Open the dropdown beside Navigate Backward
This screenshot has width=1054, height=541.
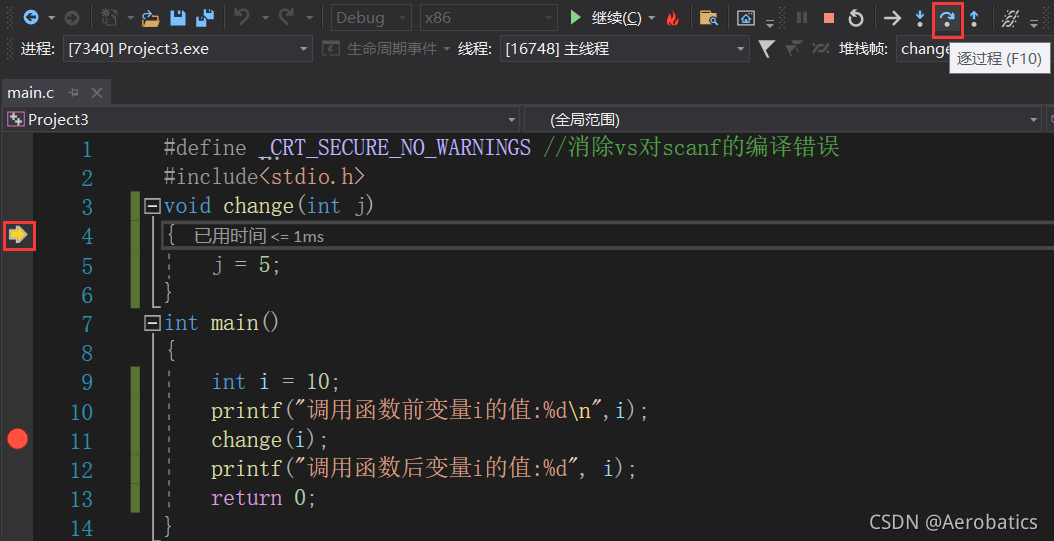tap(51, 18)
